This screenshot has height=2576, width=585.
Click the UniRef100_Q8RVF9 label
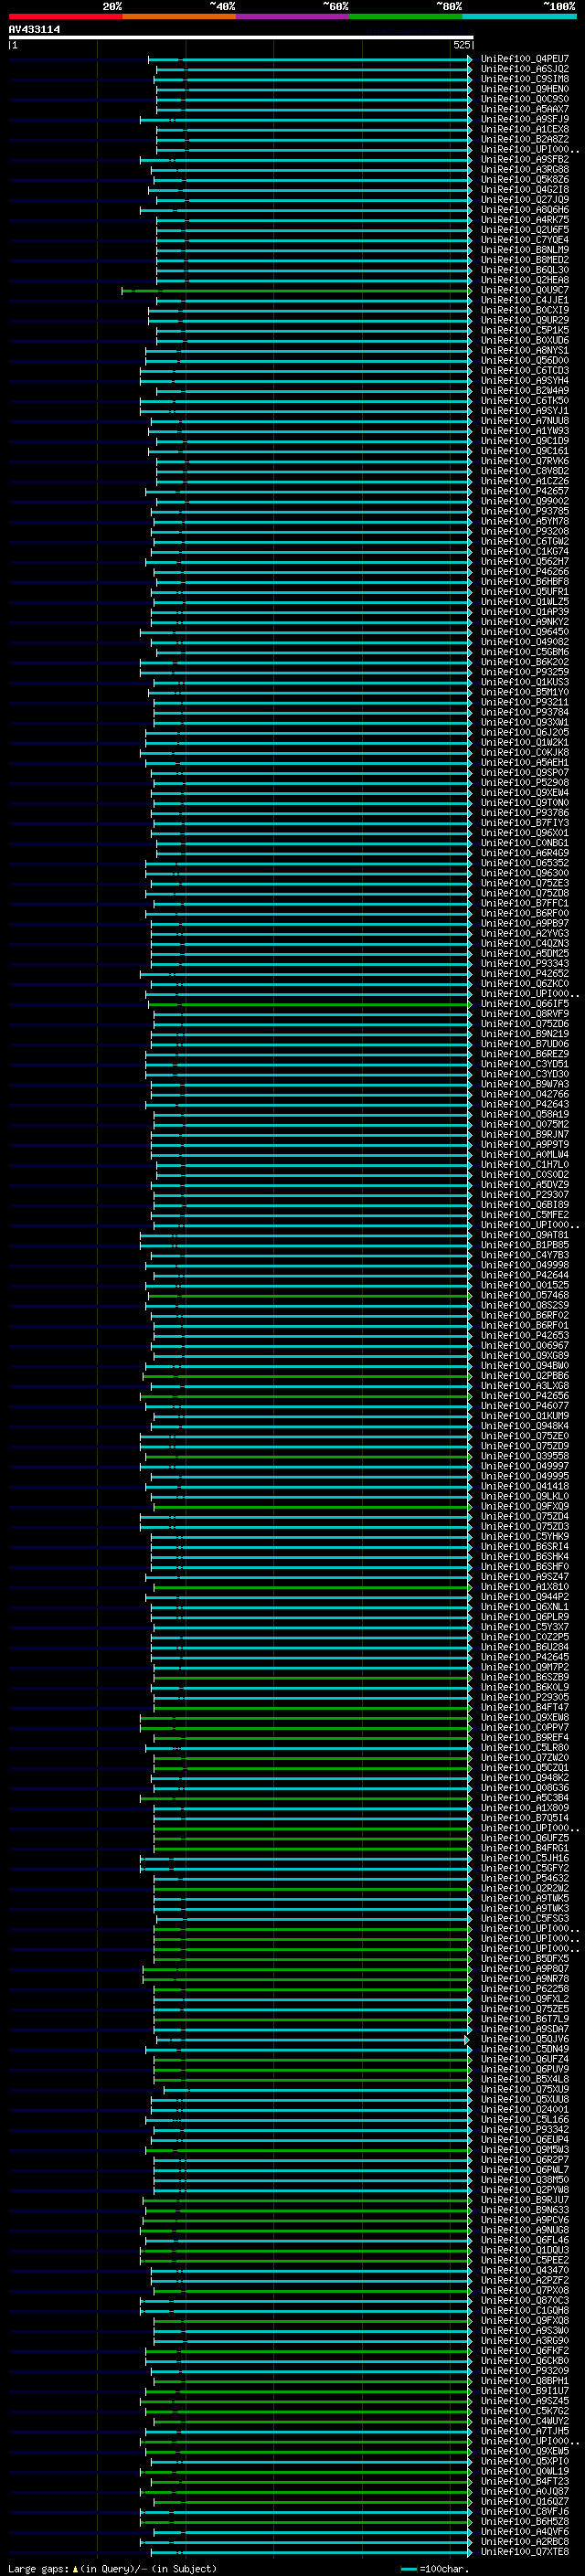click(525, 1014)
